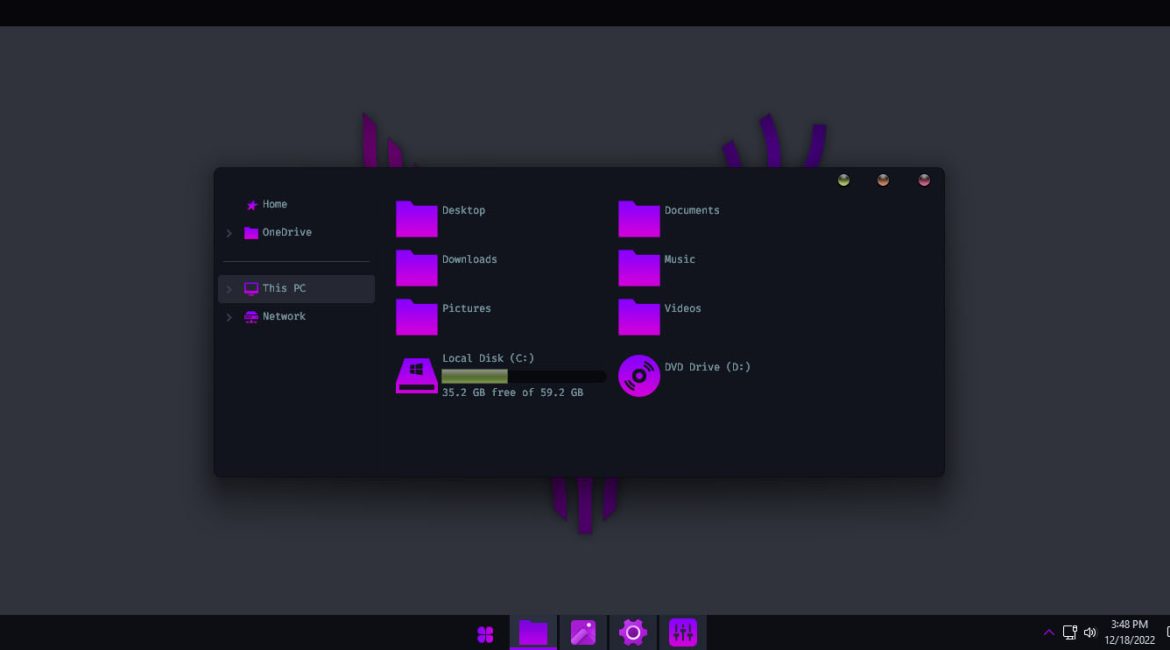
Task: Select the Music folder
Action: [639, 268]
